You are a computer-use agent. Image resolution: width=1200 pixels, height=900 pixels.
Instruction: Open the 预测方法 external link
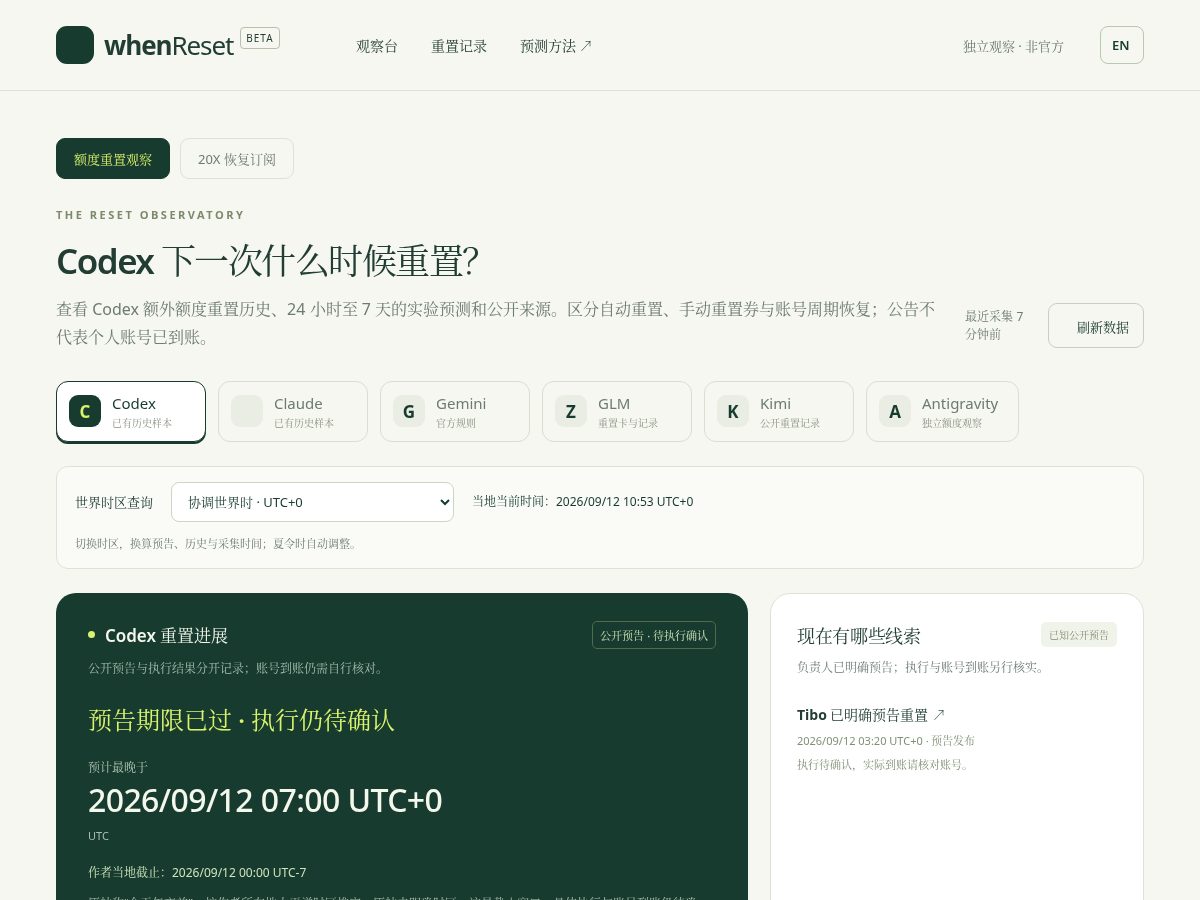(556, 46)
